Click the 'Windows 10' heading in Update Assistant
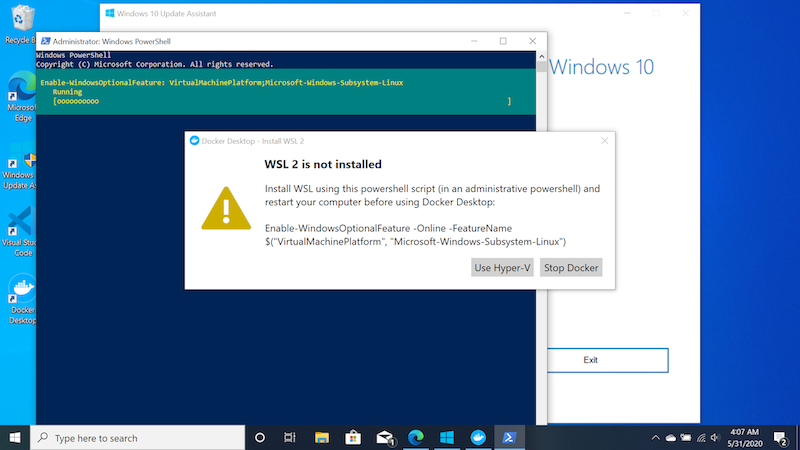Viewport: 800px width, 450px height. point(602,67)
